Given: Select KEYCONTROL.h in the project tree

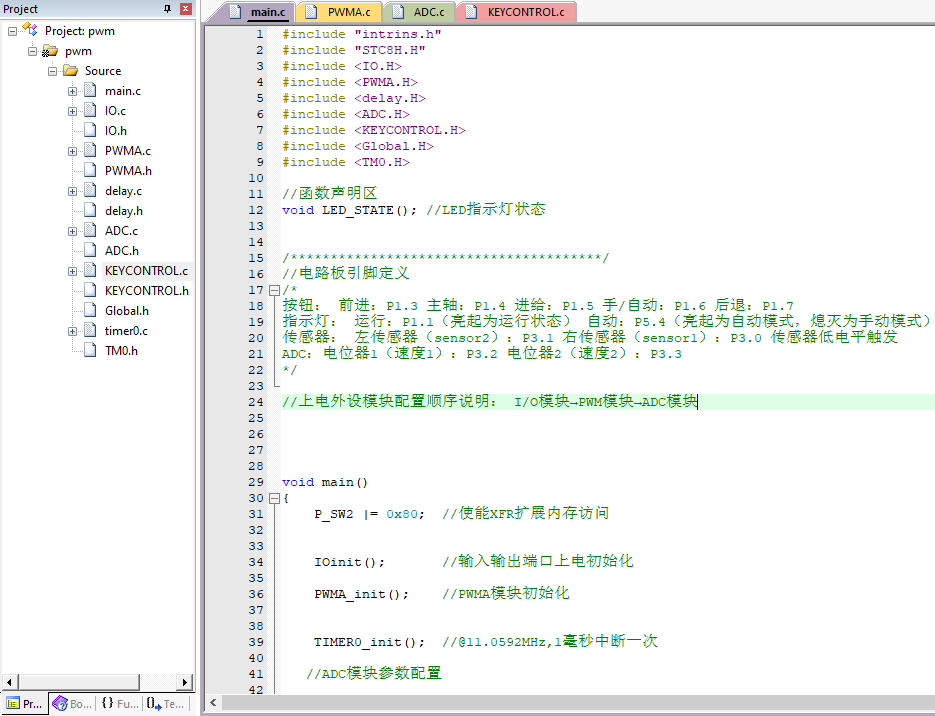Looking at the screenshot, I should coord(147,290).
